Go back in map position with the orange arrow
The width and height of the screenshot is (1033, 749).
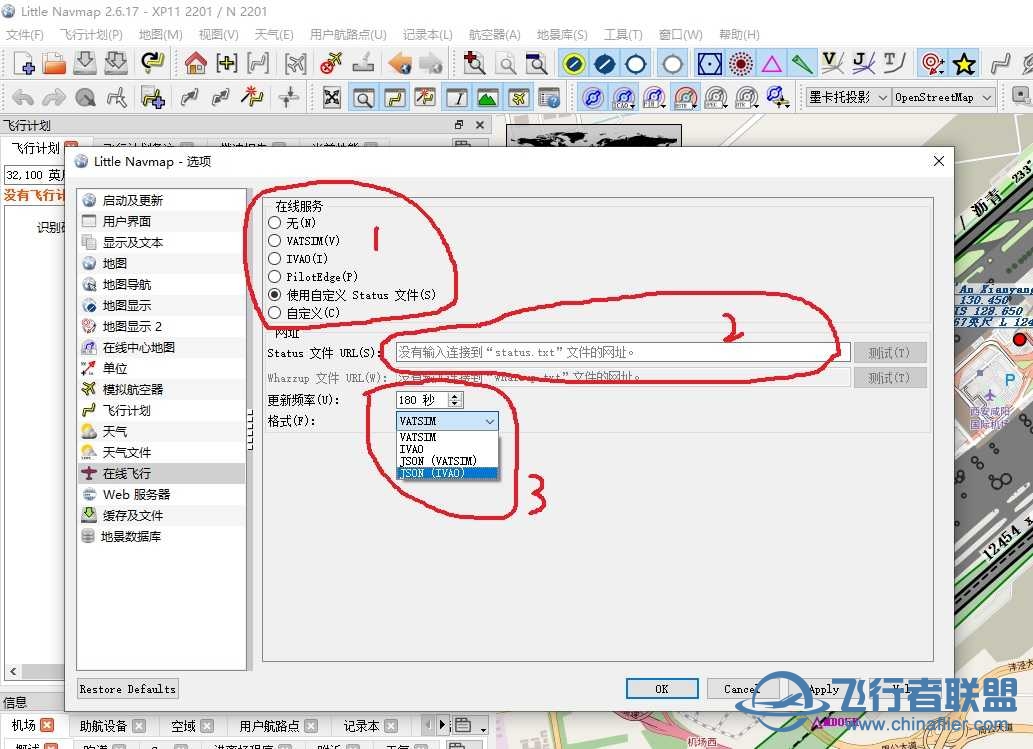tap(399, 63)
